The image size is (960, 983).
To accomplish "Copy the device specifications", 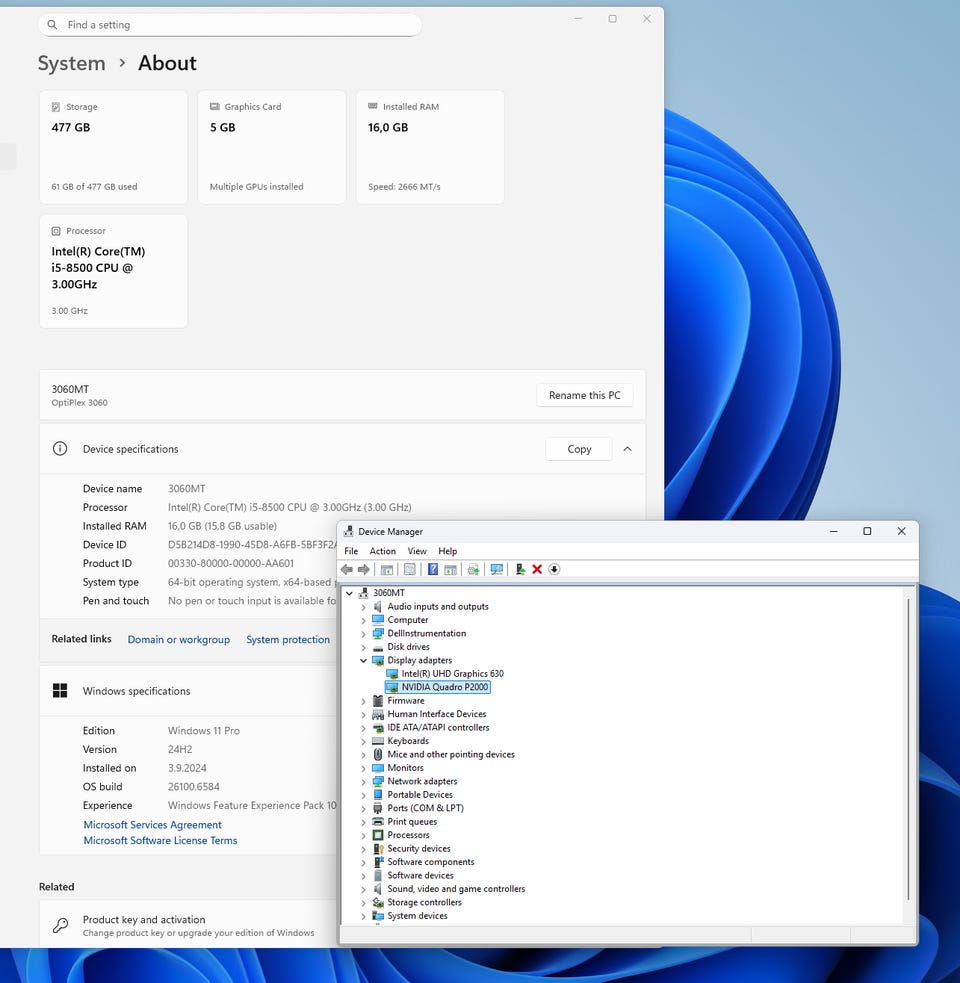I will click(x=579, y=449).
